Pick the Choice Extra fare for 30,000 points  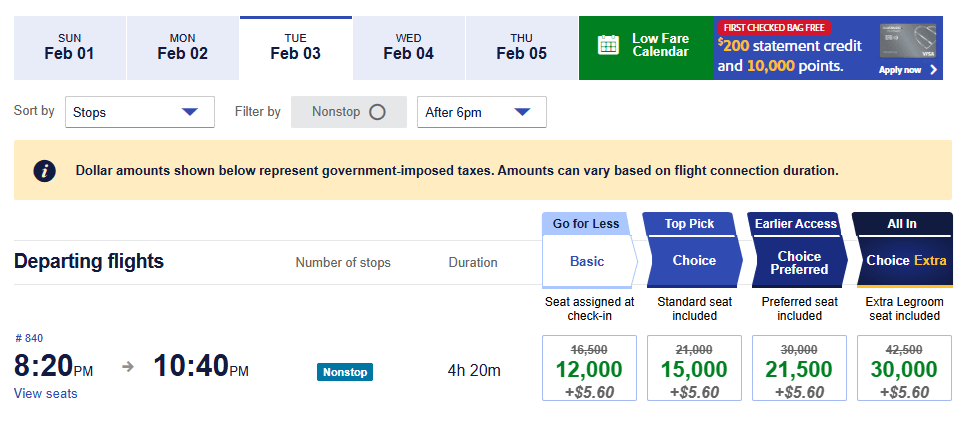click(905, 369)
